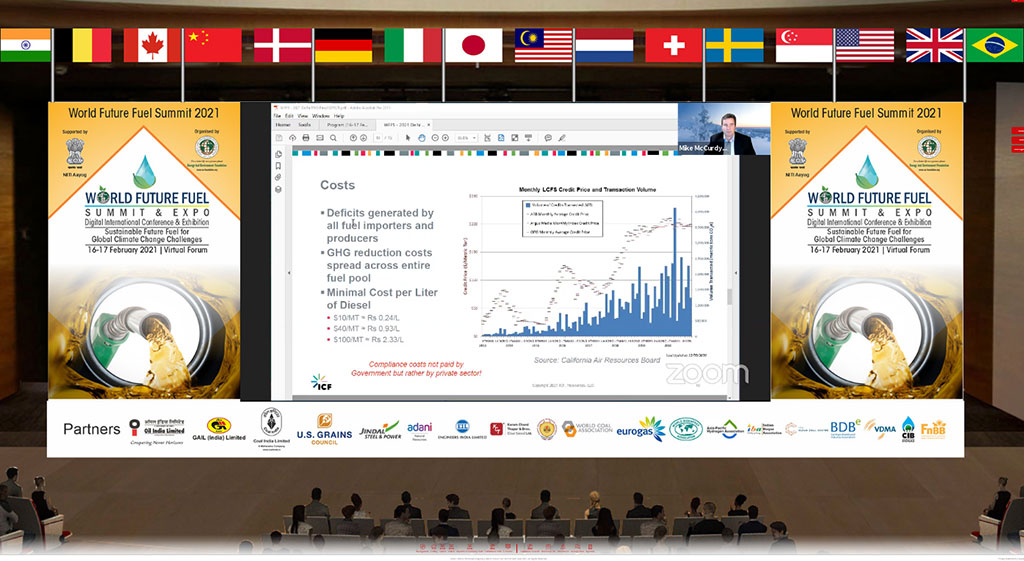1024x561 pixels.
Task: Click Mike McCurdy's video thumbnail
Action: click(724, 129)
